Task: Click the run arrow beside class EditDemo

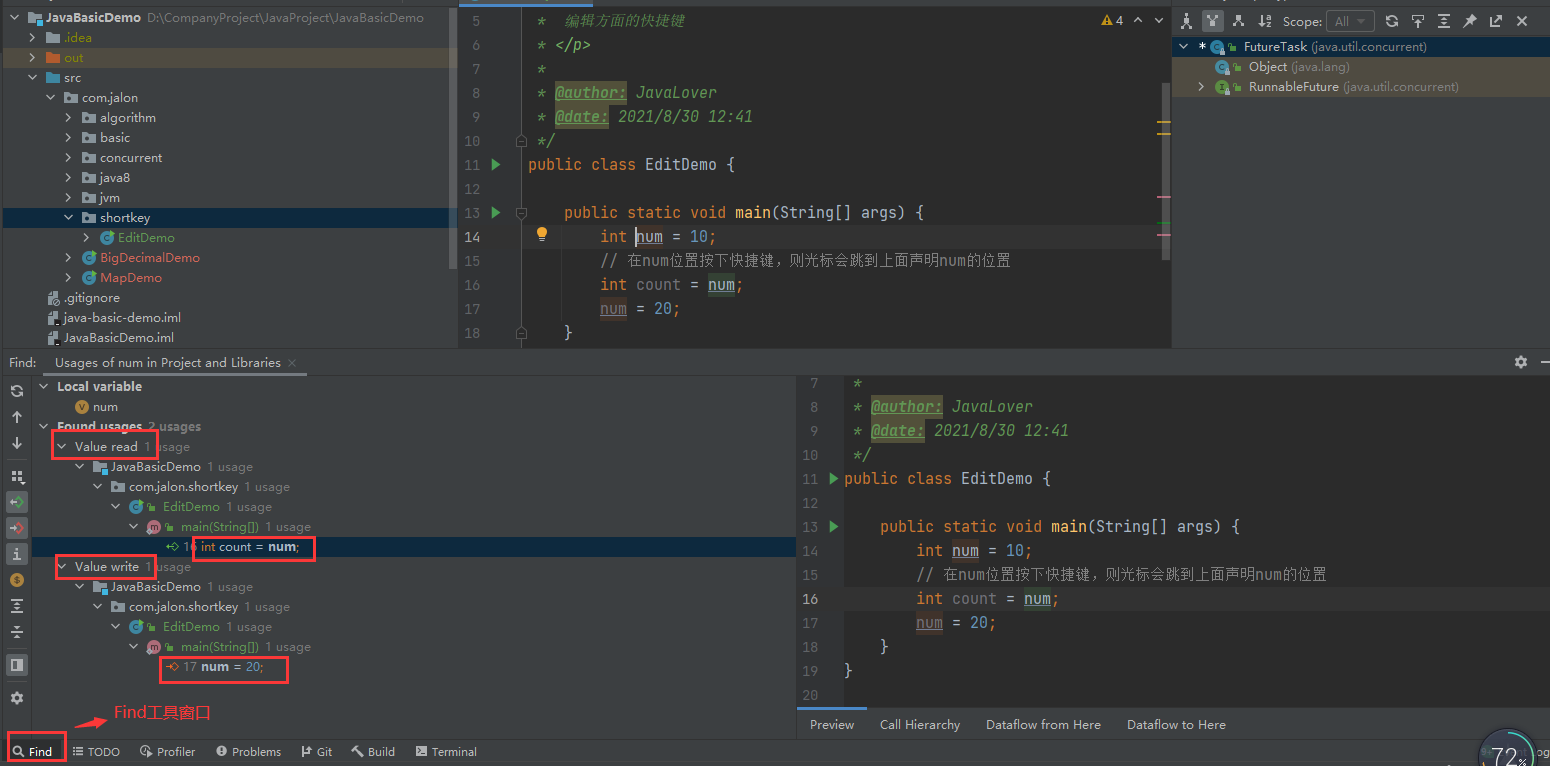Action: click(x=496, y=164)
